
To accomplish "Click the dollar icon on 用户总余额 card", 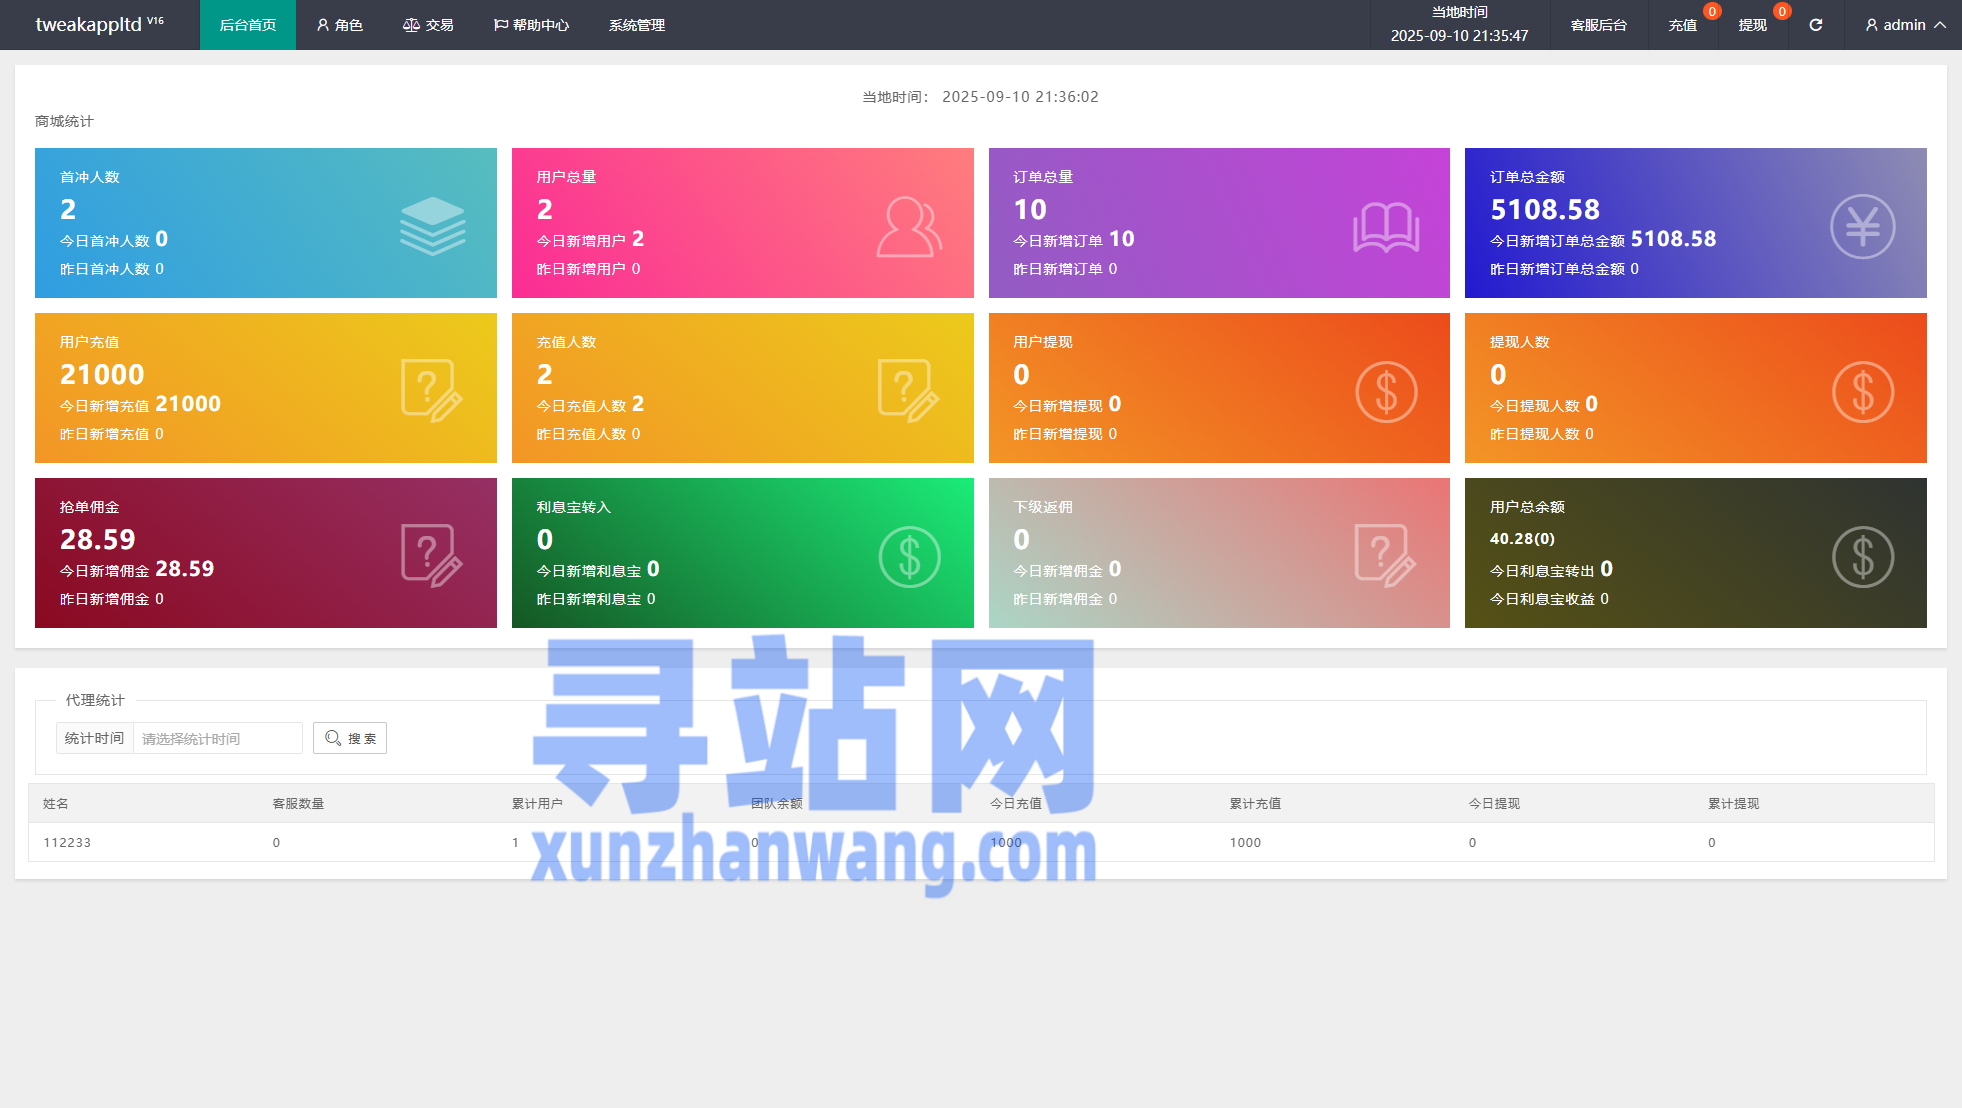I will coord(1862,557).
